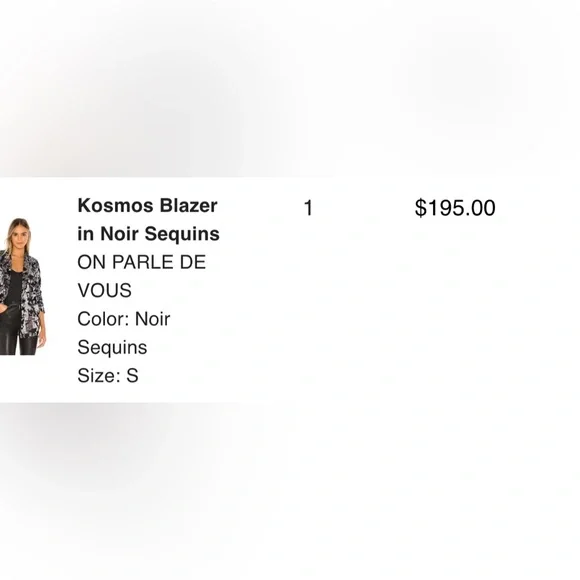Open the blazer product thumbnail image

pos(23,286)
